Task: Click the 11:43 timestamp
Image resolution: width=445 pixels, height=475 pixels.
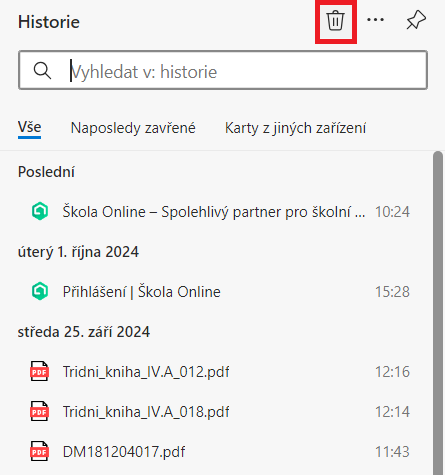Action: [392, 452]
